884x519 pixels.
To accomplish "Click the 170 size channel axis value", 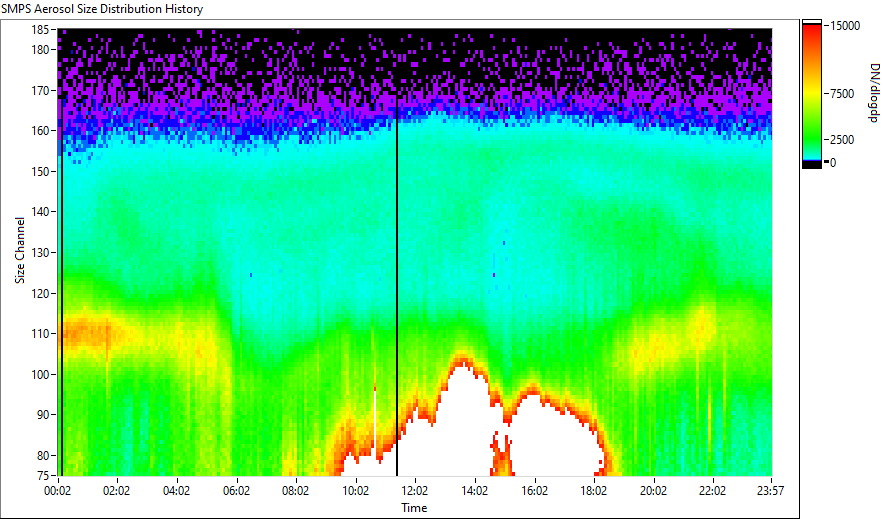I will click(x=41, y=90).
